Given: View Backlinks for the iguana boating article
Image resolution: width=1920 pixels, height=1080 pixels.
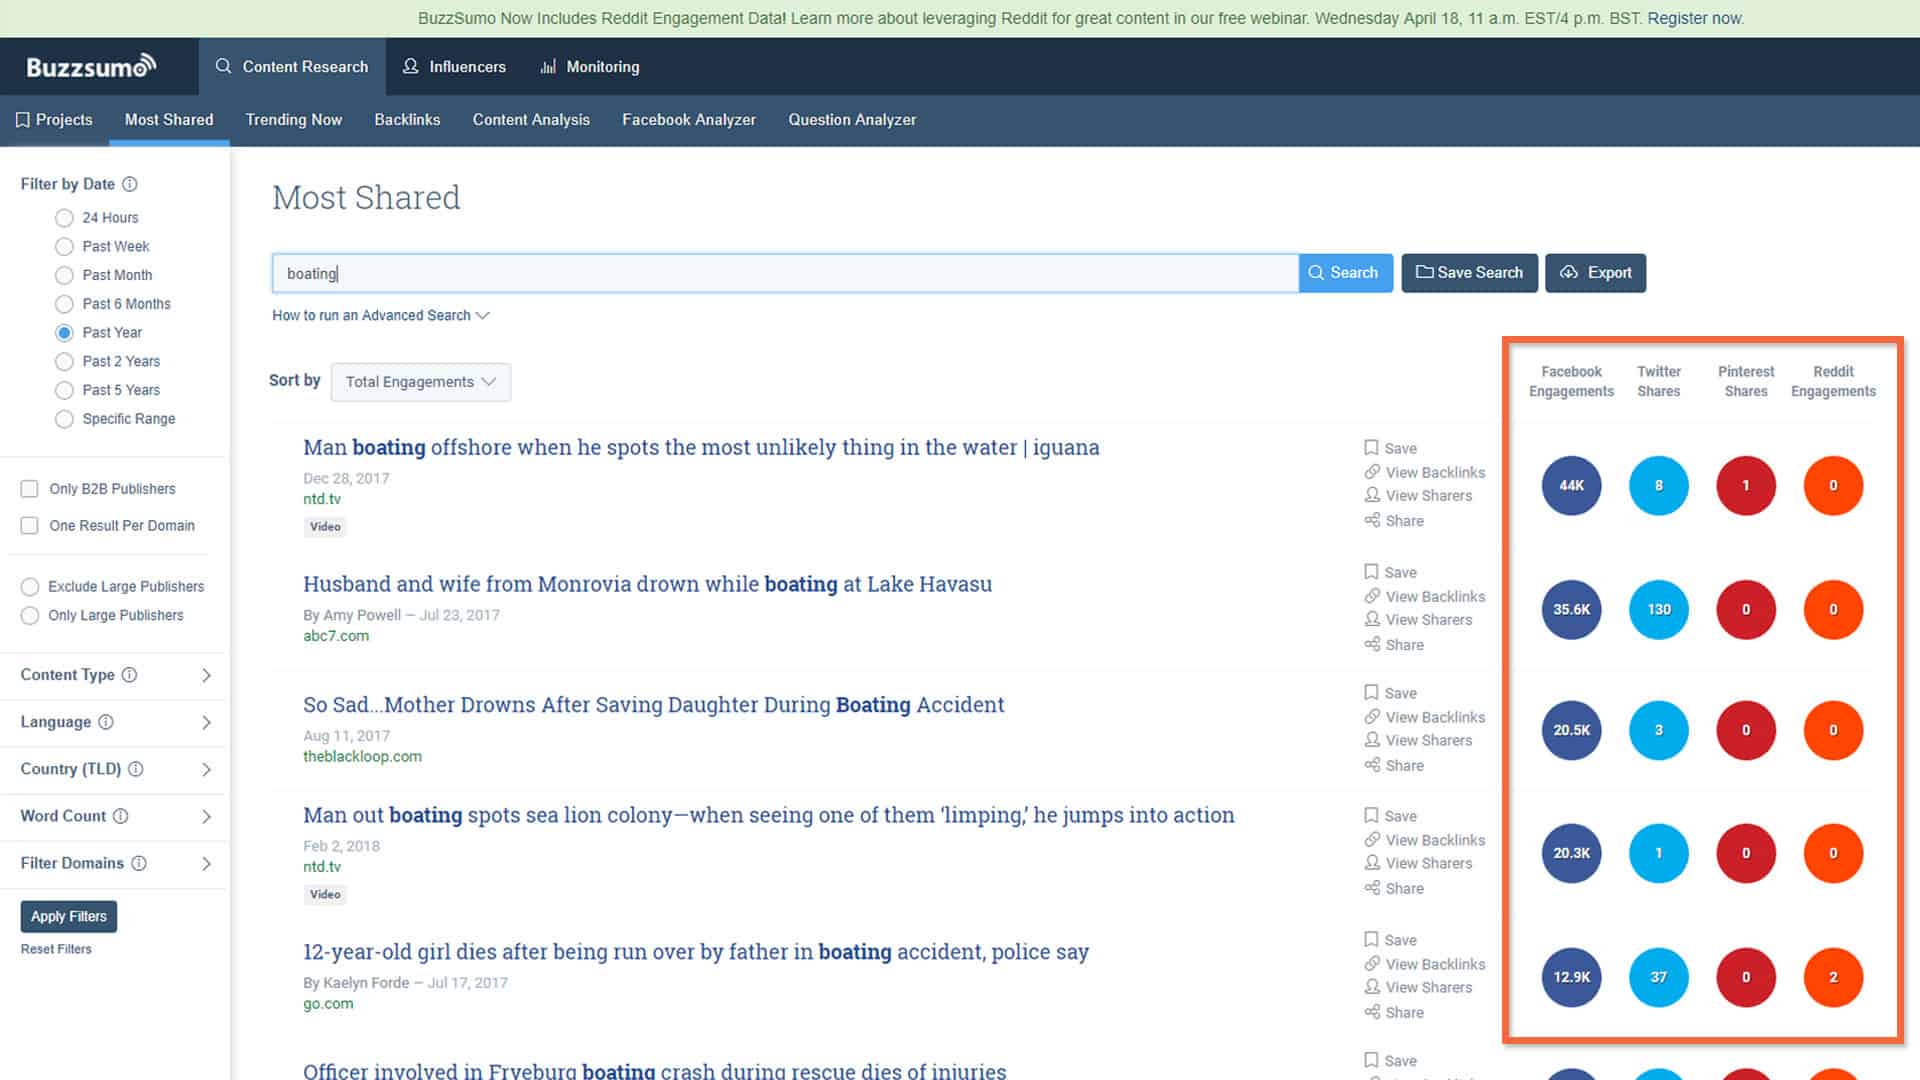Looking at the screenshot, I should [x=1435, y=472].
